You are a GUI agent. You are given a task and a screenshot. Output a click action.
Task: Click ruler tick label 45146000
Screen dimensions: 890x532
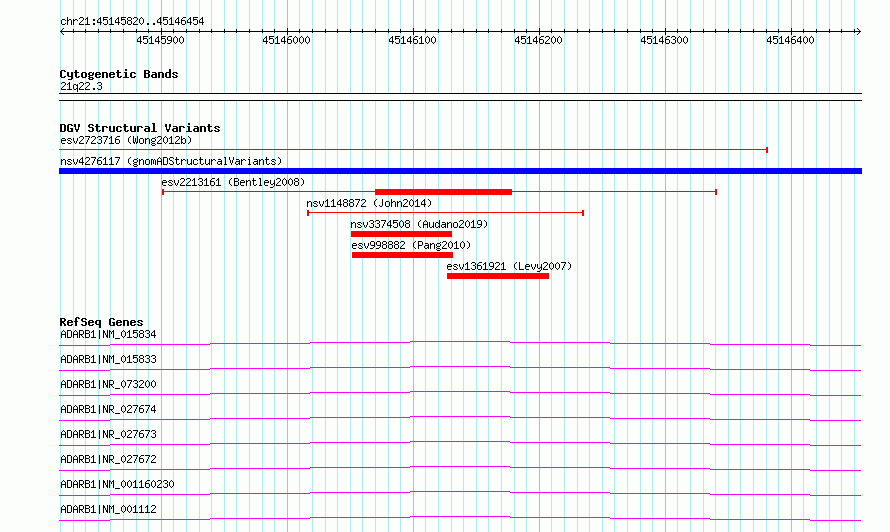click(x=286, y=40)
